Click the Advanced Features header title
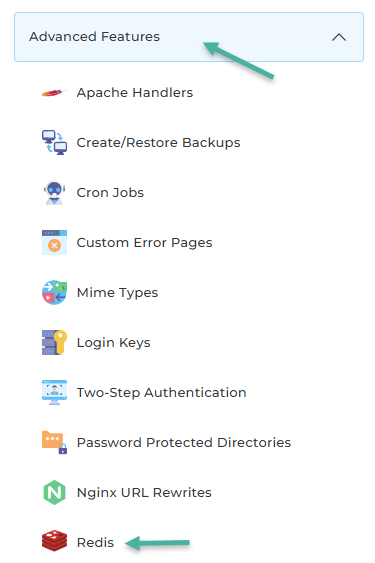The image size is (375, 563). [x=94, y=37]
